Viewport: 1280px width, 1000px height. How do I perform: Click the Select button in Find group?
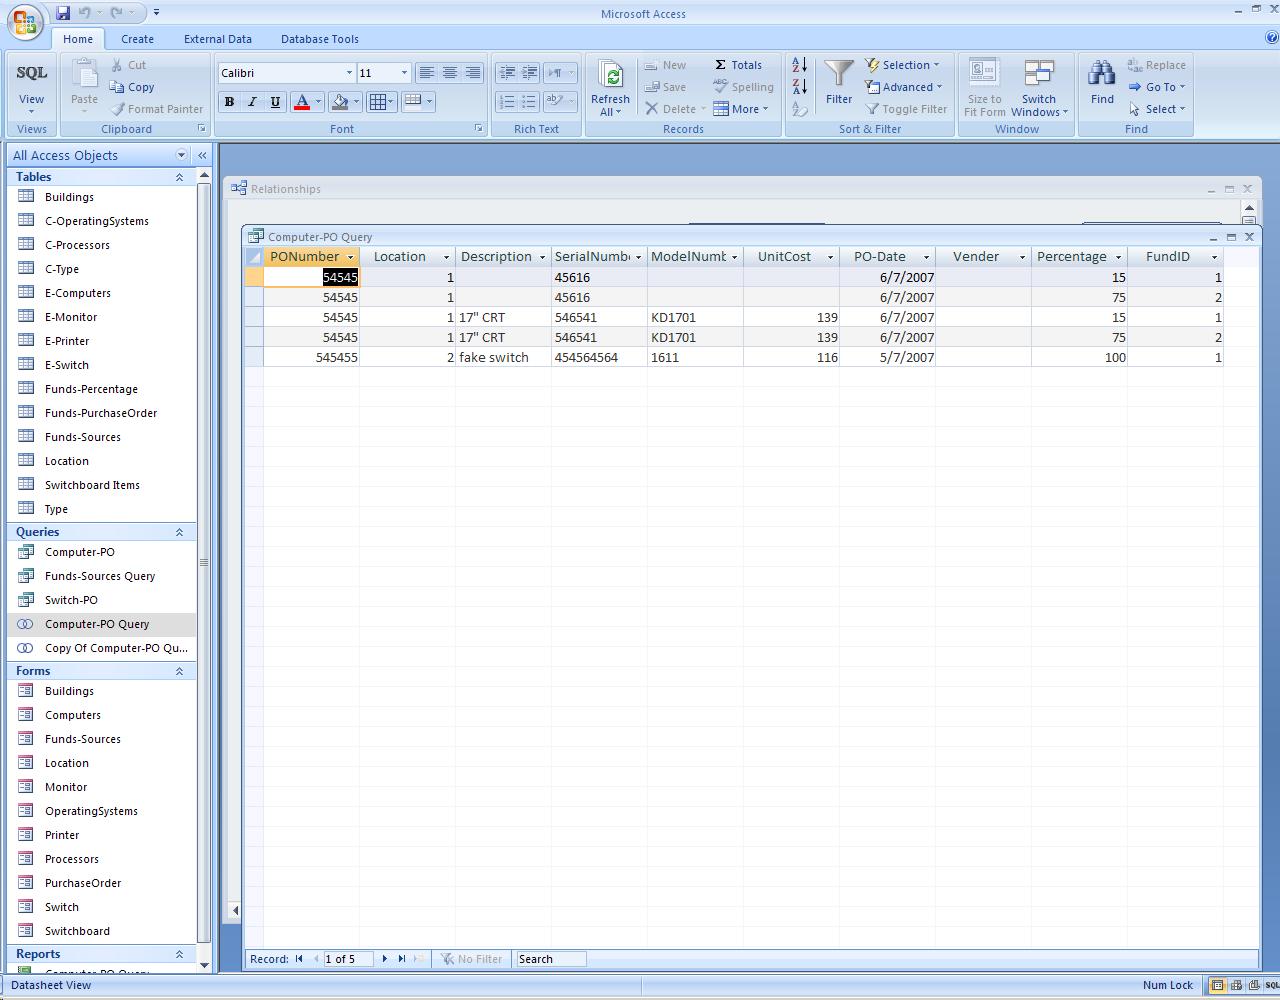pyautogui.click(x=1157, y=109)
